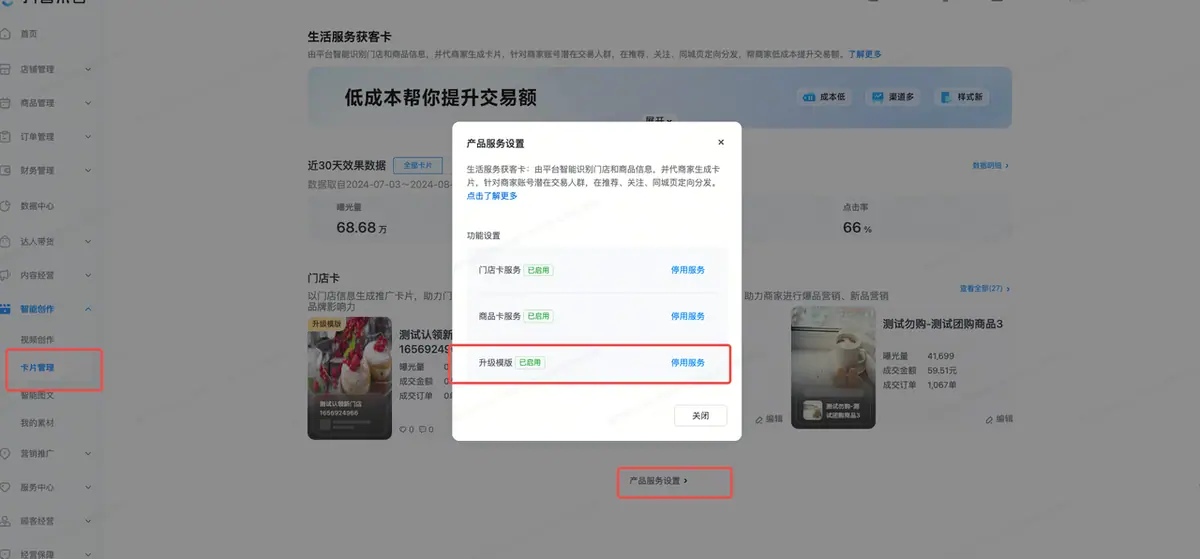Expand the 订单管理 chevron
The width and height of the screenshot is (1200, 559).
click(x=88, y=137)
